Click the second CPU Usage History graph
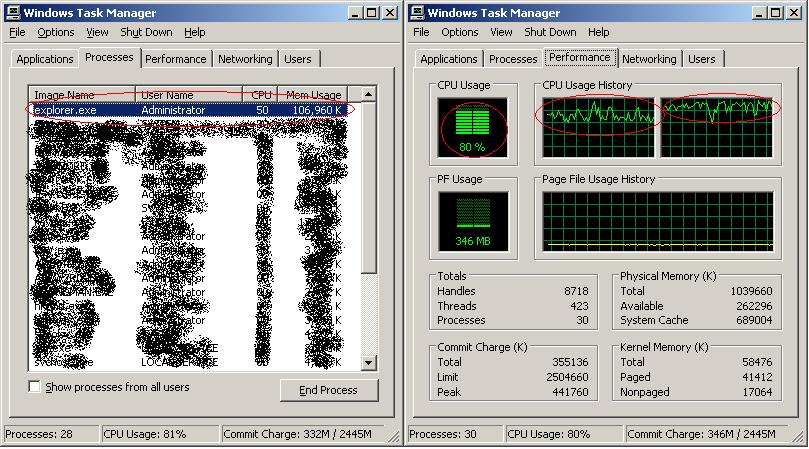This screenshot has width=809, height=449. coord(717,127)
